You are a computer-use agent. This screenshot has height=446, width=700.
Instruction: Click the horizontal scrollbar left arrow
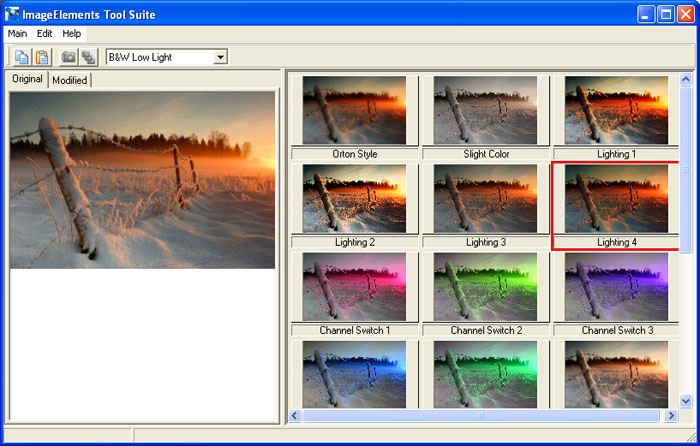tap(295, 416)
